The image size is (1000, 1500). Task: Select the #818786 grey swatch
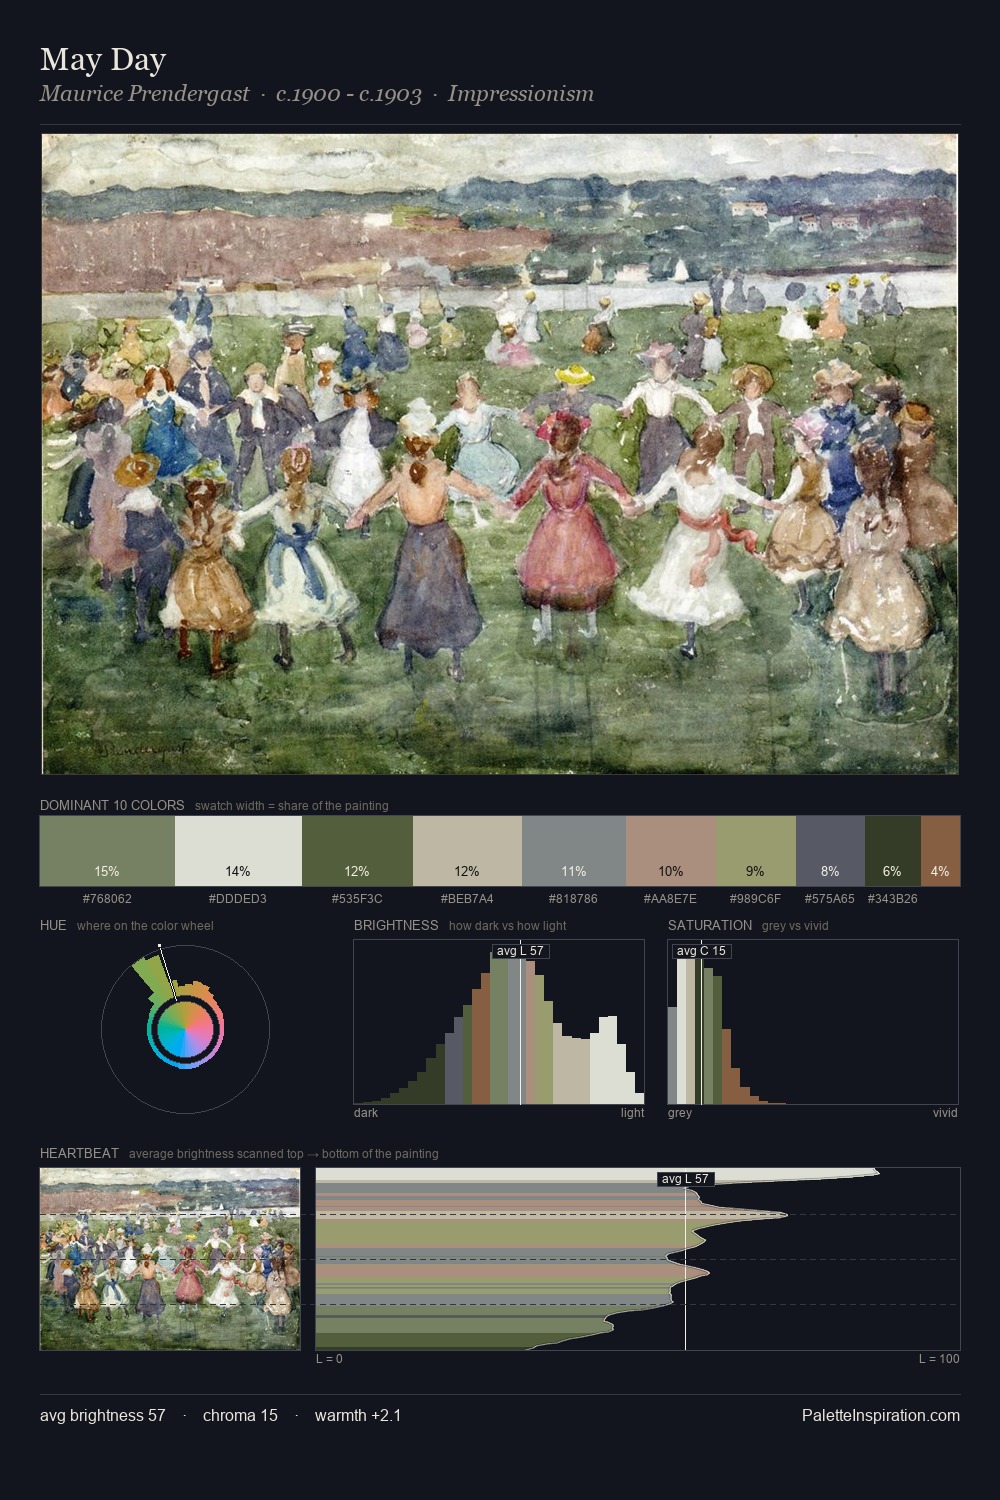click(x=574, y=851)
